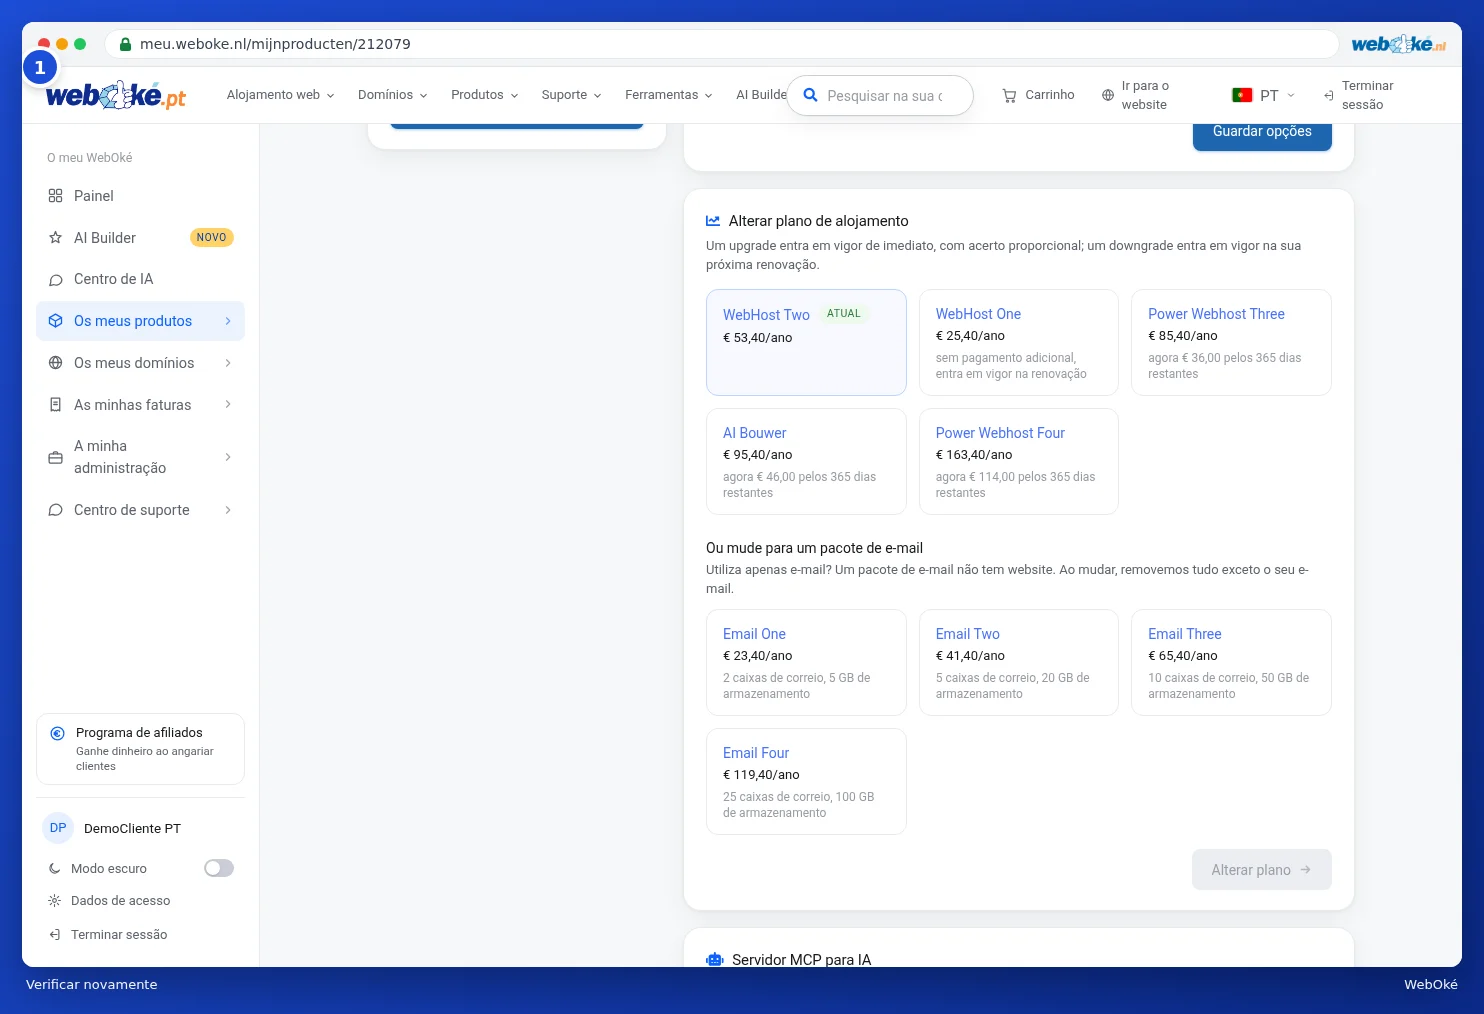This screenshot has width=1484, height=1014.
Task: Click the Programa de afiliados euro icon
Action: (58, 733)
